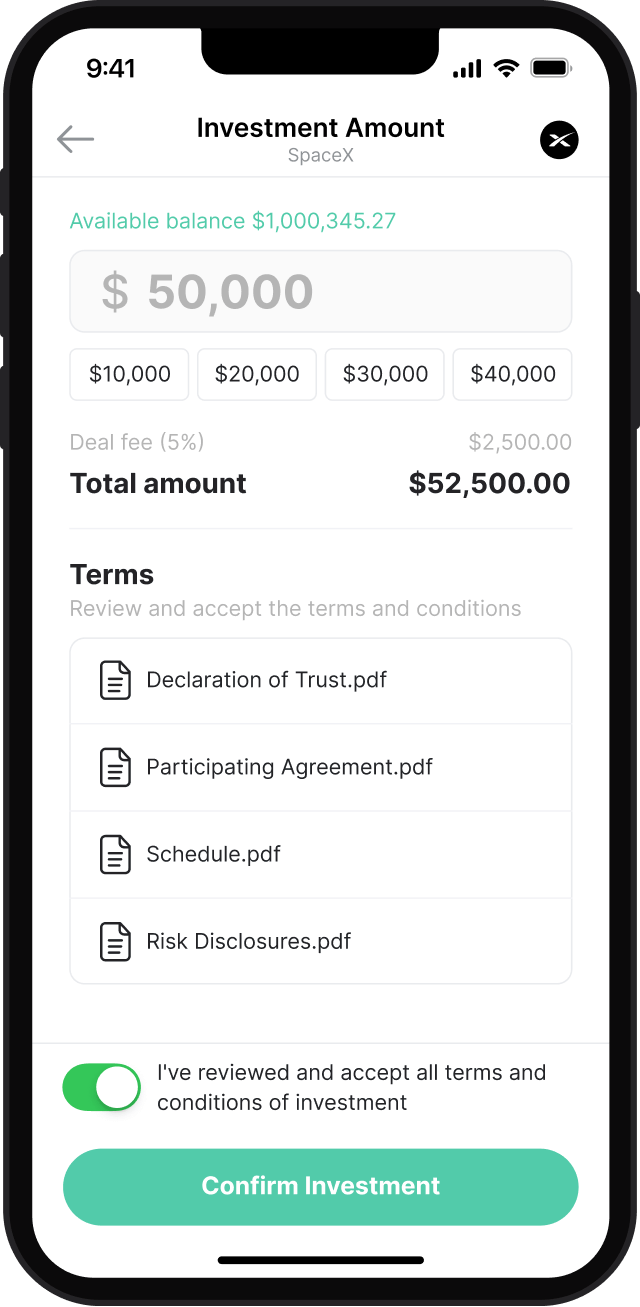Click the Participating Agreement document icon

[x=115, y=767]
